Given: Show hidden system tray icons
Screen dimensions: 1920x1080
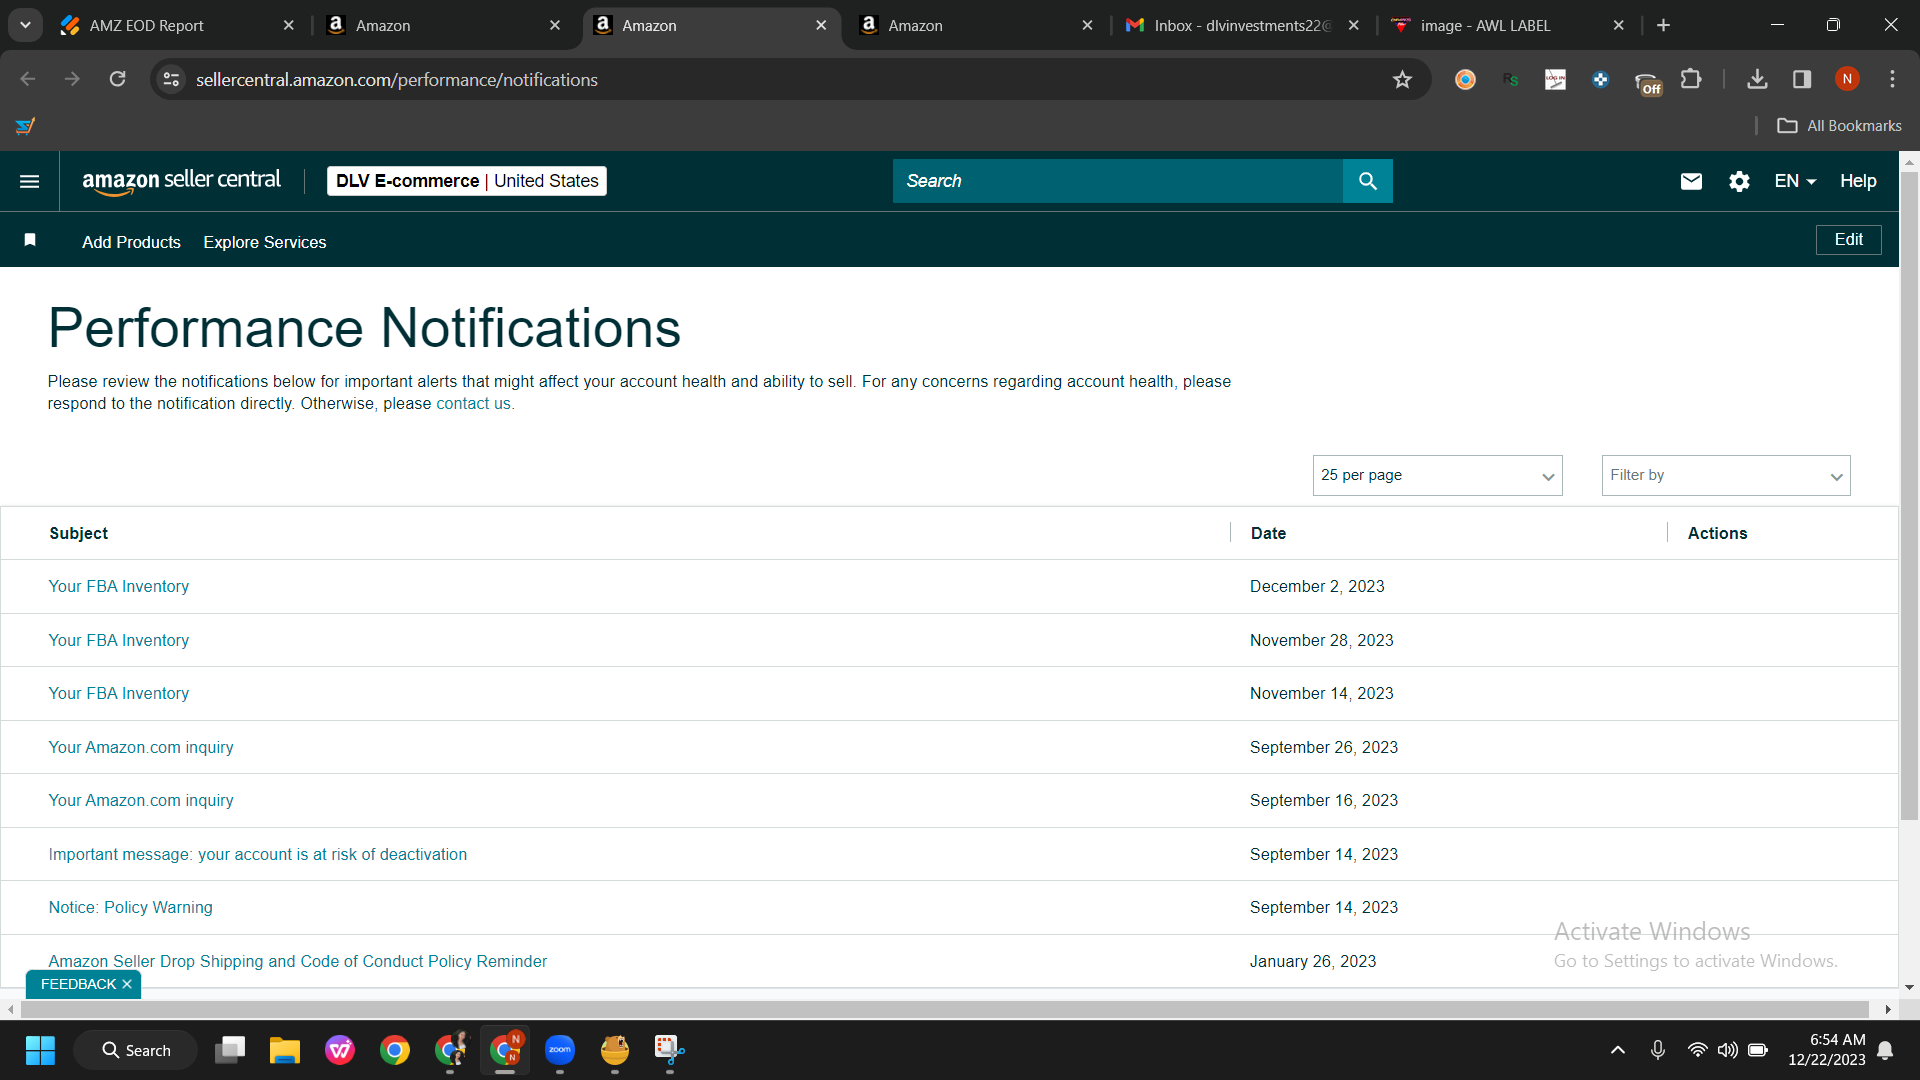Looking at the screenshot, I should tap(1617, 1050).
